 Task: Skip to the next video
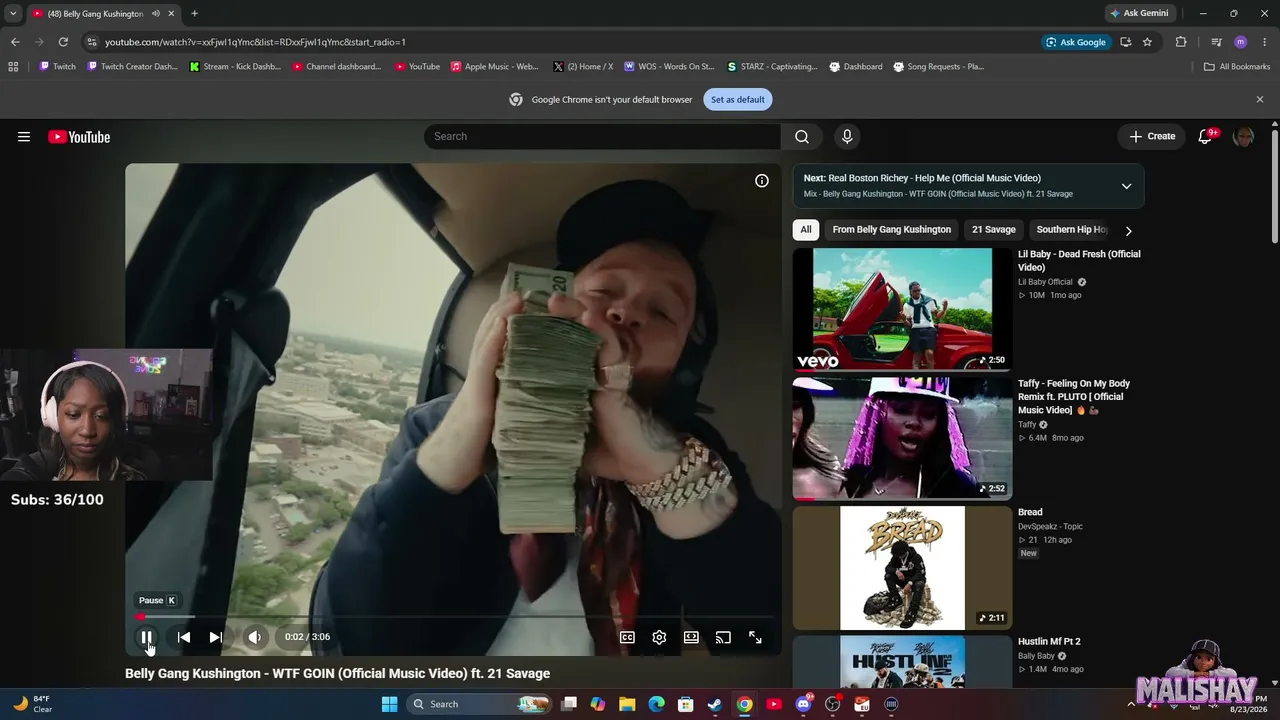click(x=215, y=637)
